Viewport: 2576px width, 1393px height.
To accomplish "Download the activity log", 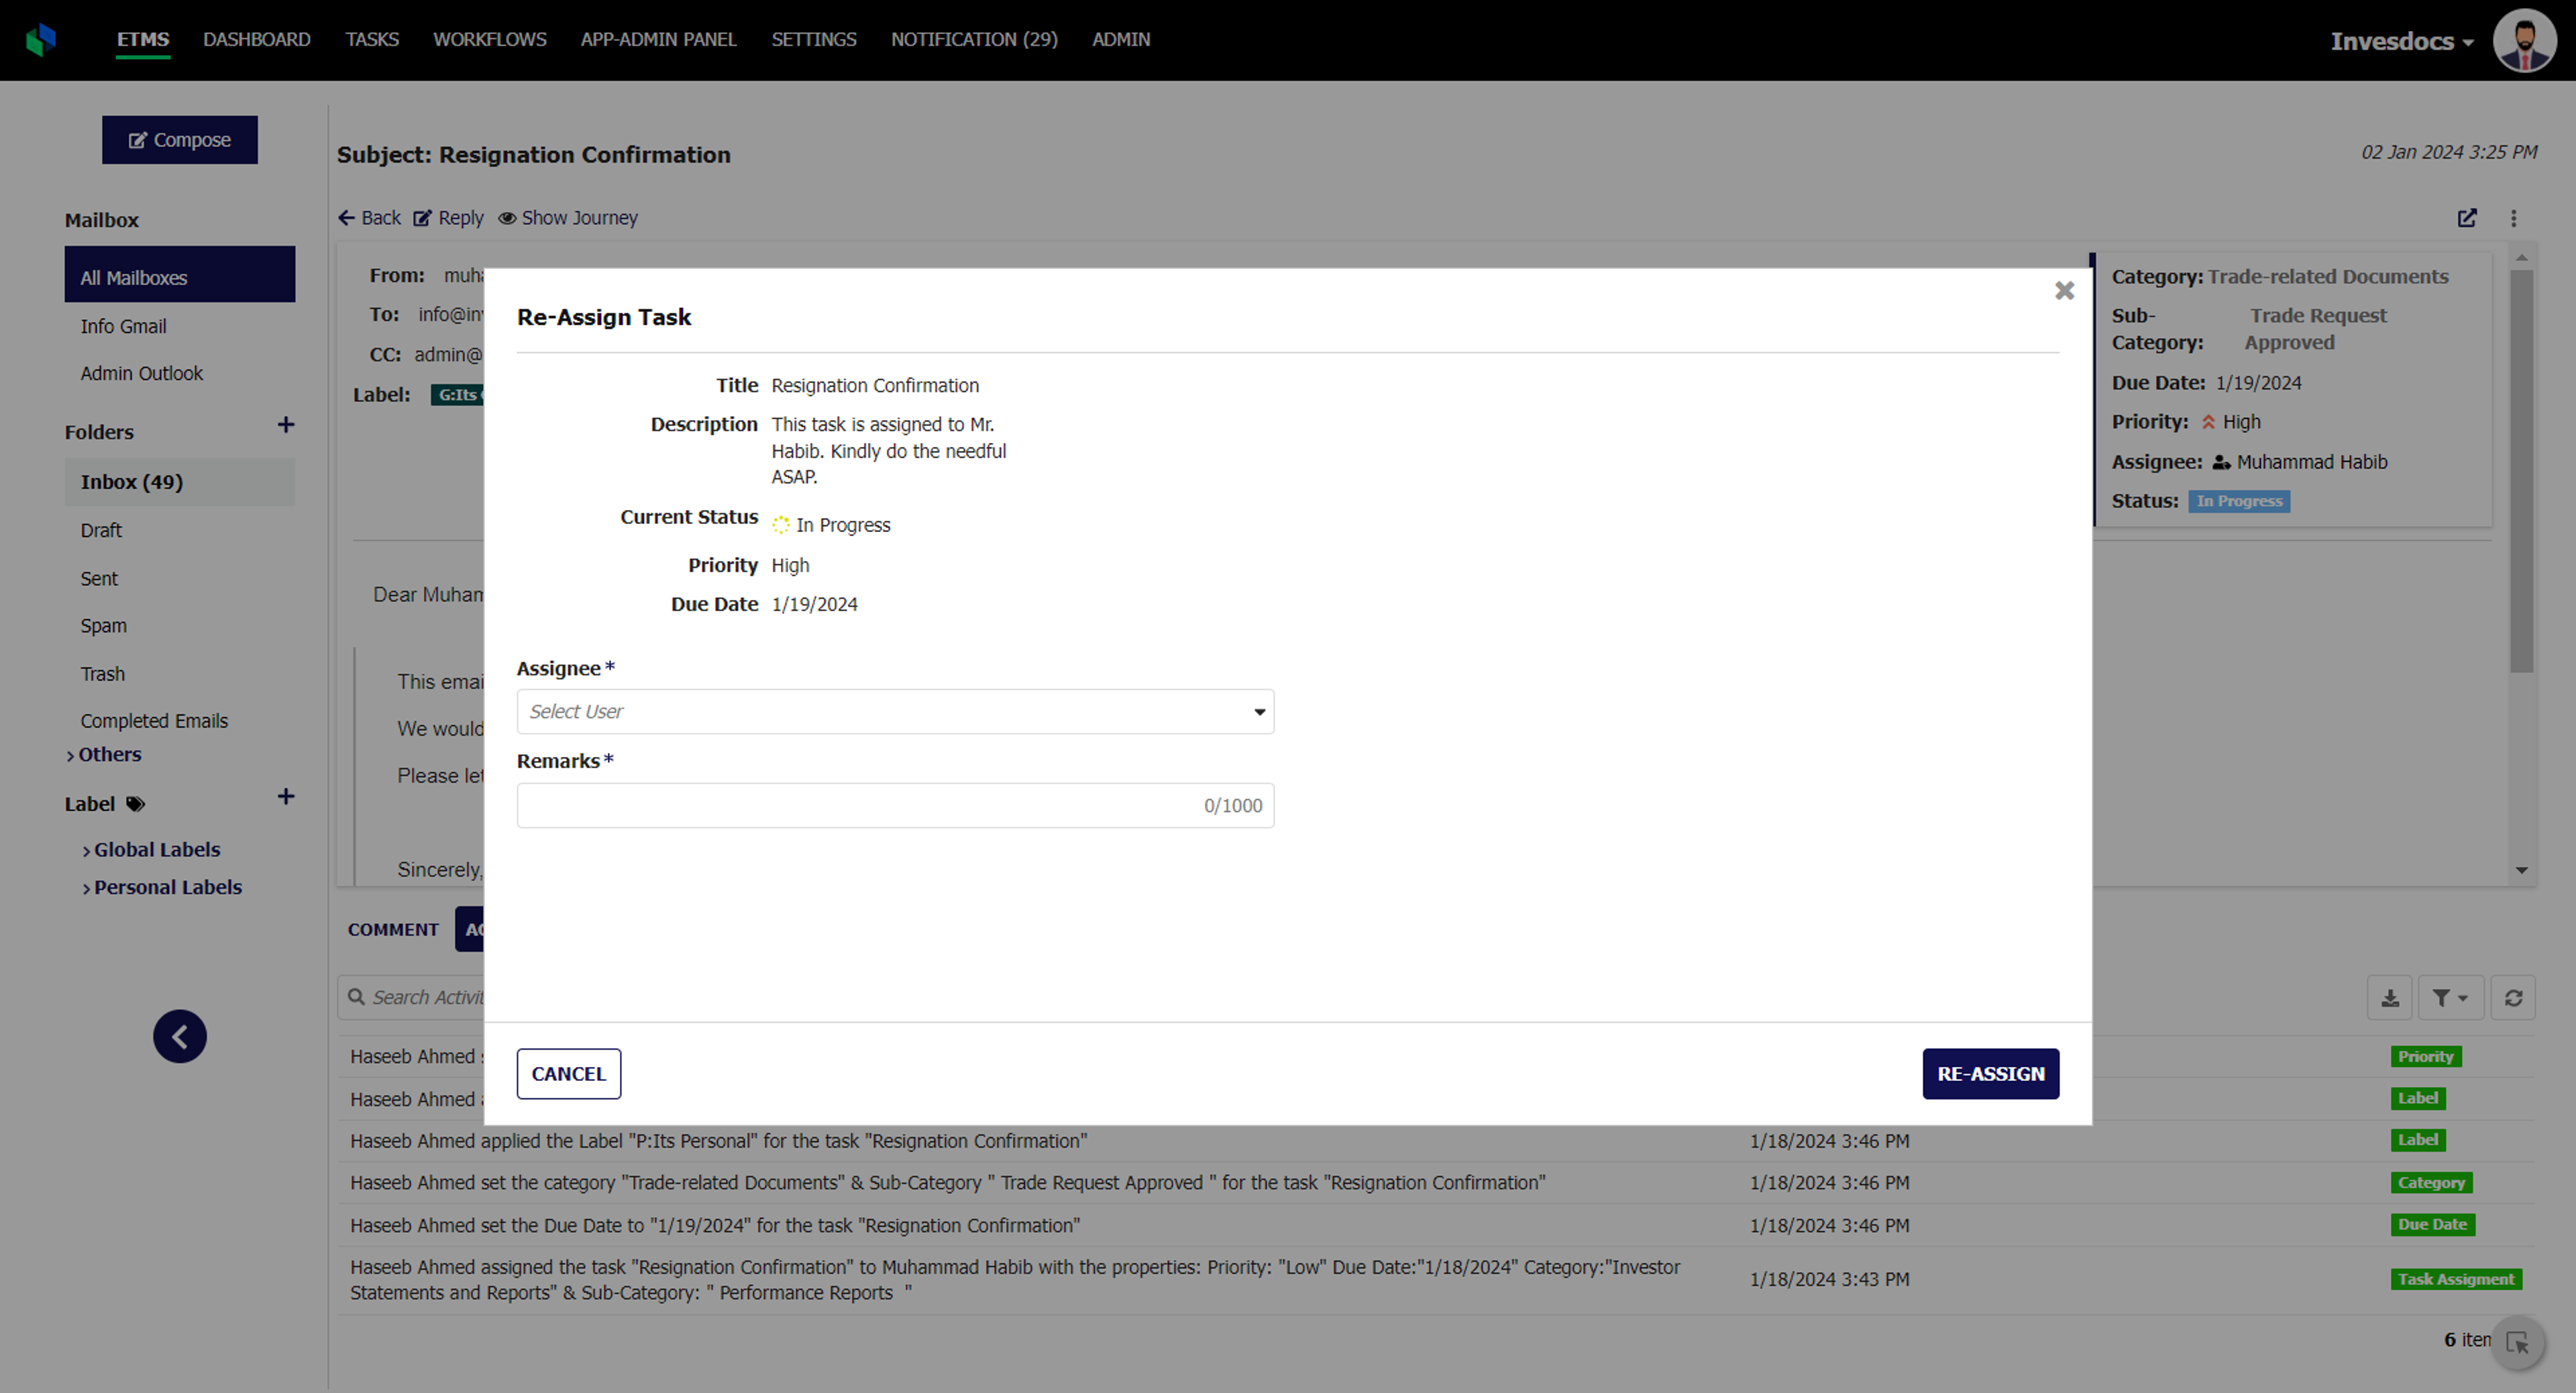I will (2390, 998).
